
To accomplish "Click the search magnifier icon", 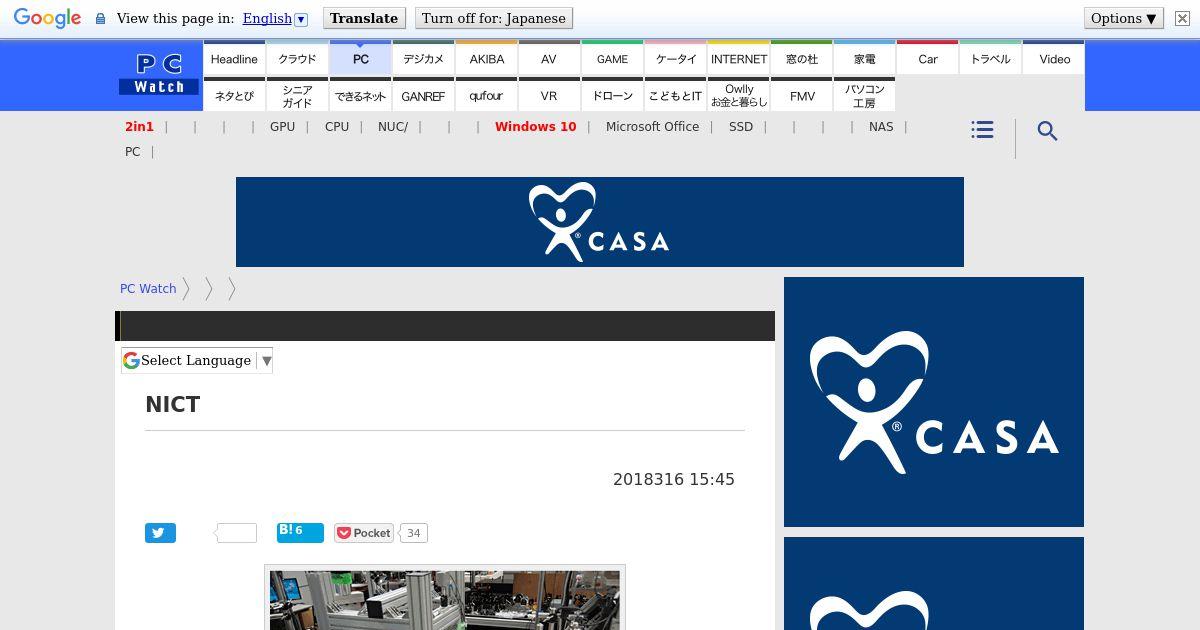I will [1047, 131].
